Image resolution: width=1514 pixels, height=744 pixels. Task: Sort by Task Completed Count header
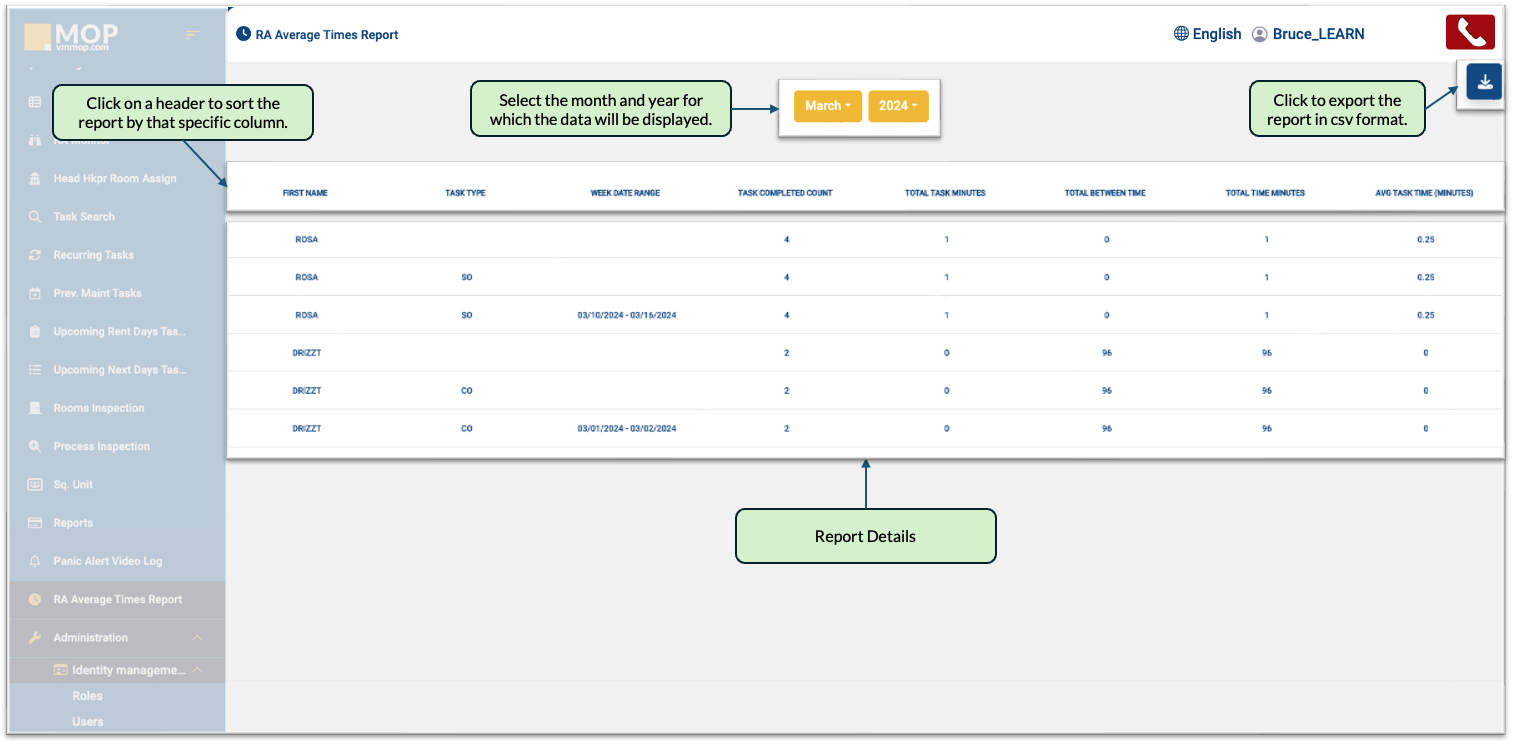tap(785, 193)
